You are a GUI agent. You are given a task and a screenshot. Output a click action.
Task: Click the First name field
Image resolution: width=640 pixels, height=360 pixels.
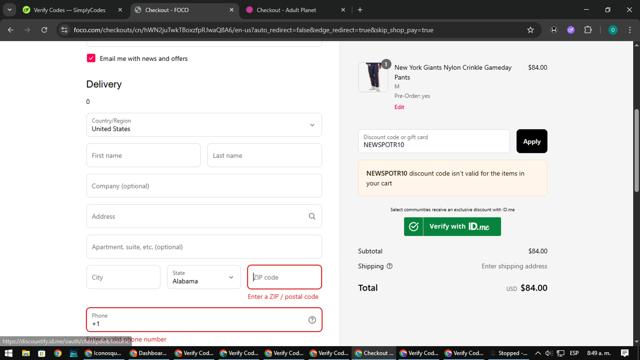tap(143, 155)
